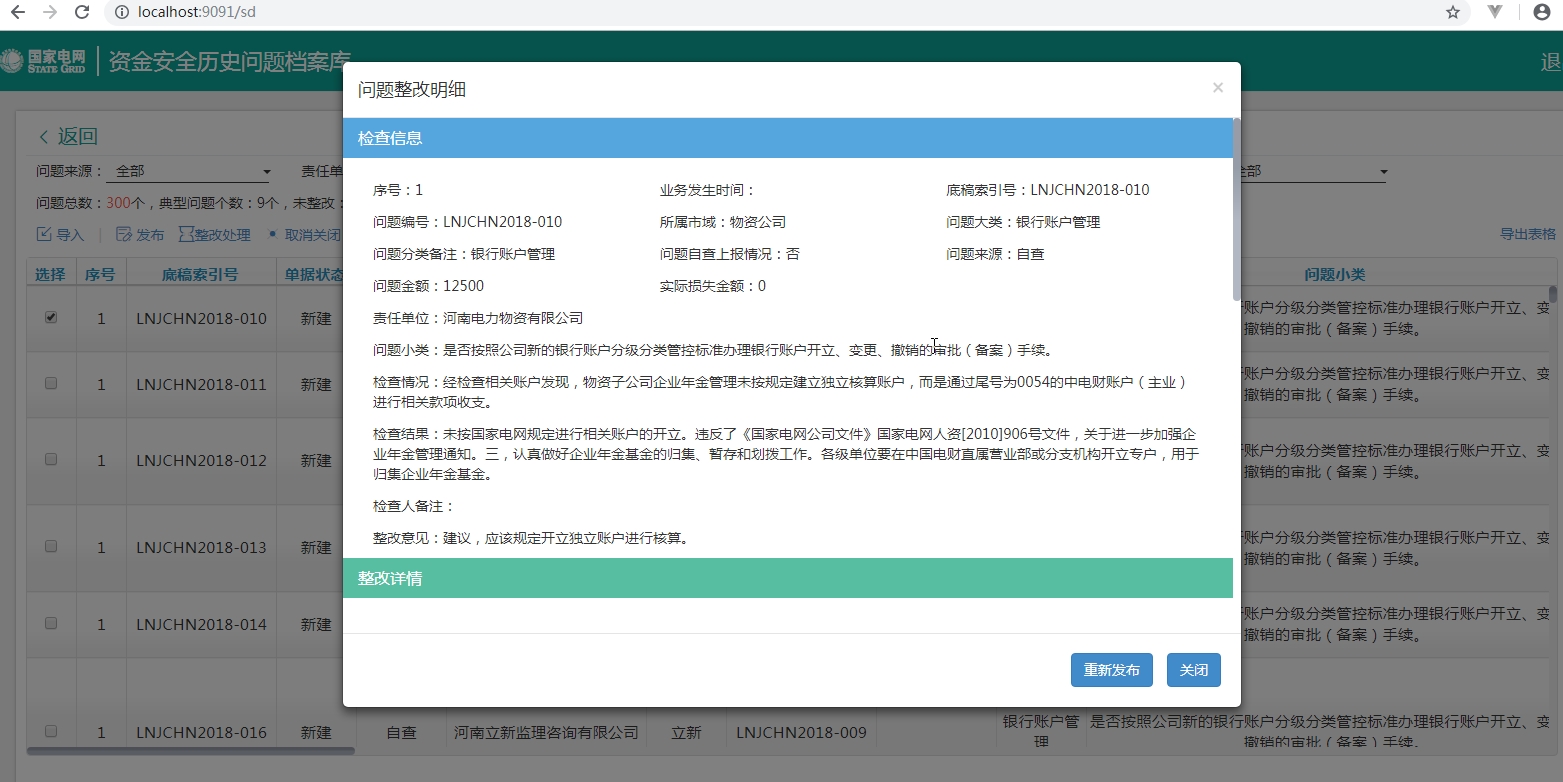Click 河南立新监理咨询有限公司 cell
1563x782 pixels.
[546, 733]
